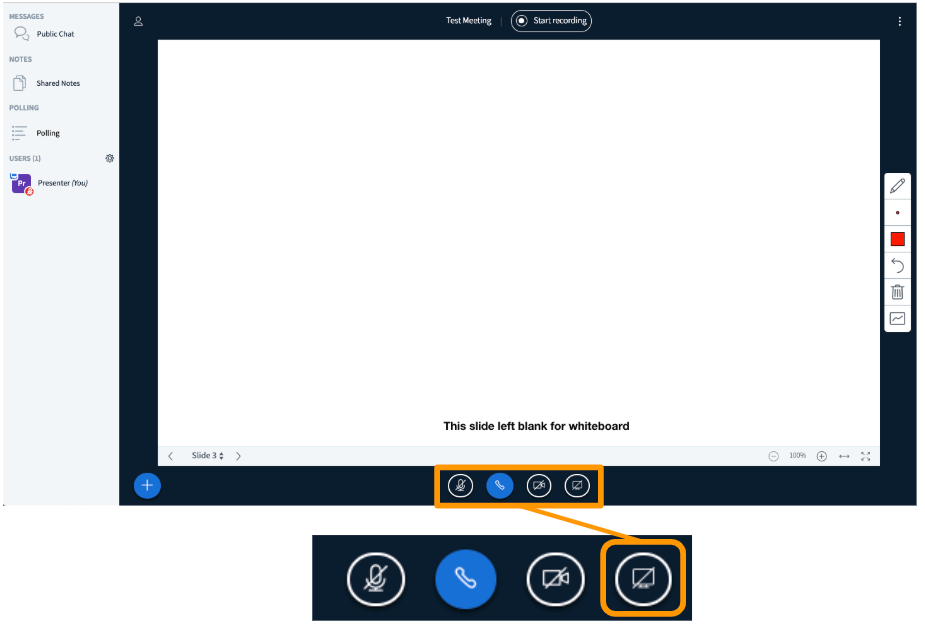925x631 pixels.
Task: Turn on multi-user whiteboard mode
Action: coord(897,319)
